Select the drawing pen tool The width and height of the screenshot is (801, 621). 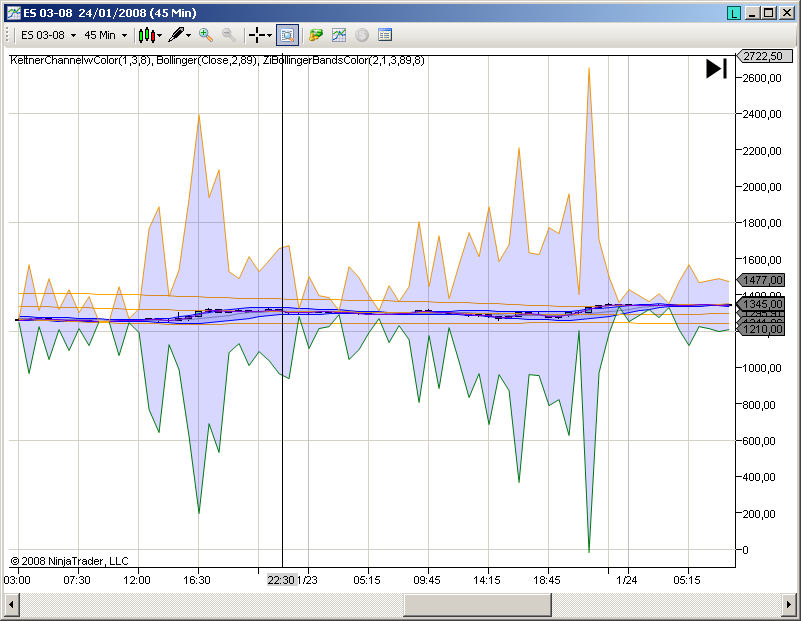[x=176, y=35]
